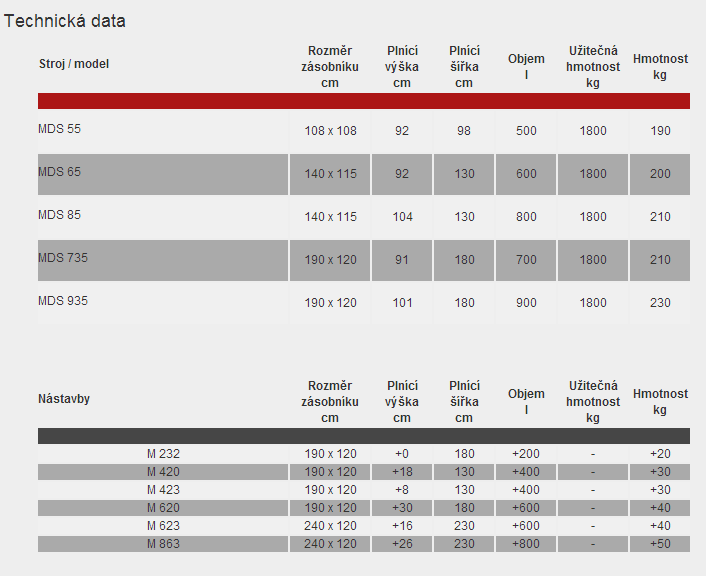Select the M 423 extension label
The height and width of the screenshot is (576, 706).
point(163,490)
